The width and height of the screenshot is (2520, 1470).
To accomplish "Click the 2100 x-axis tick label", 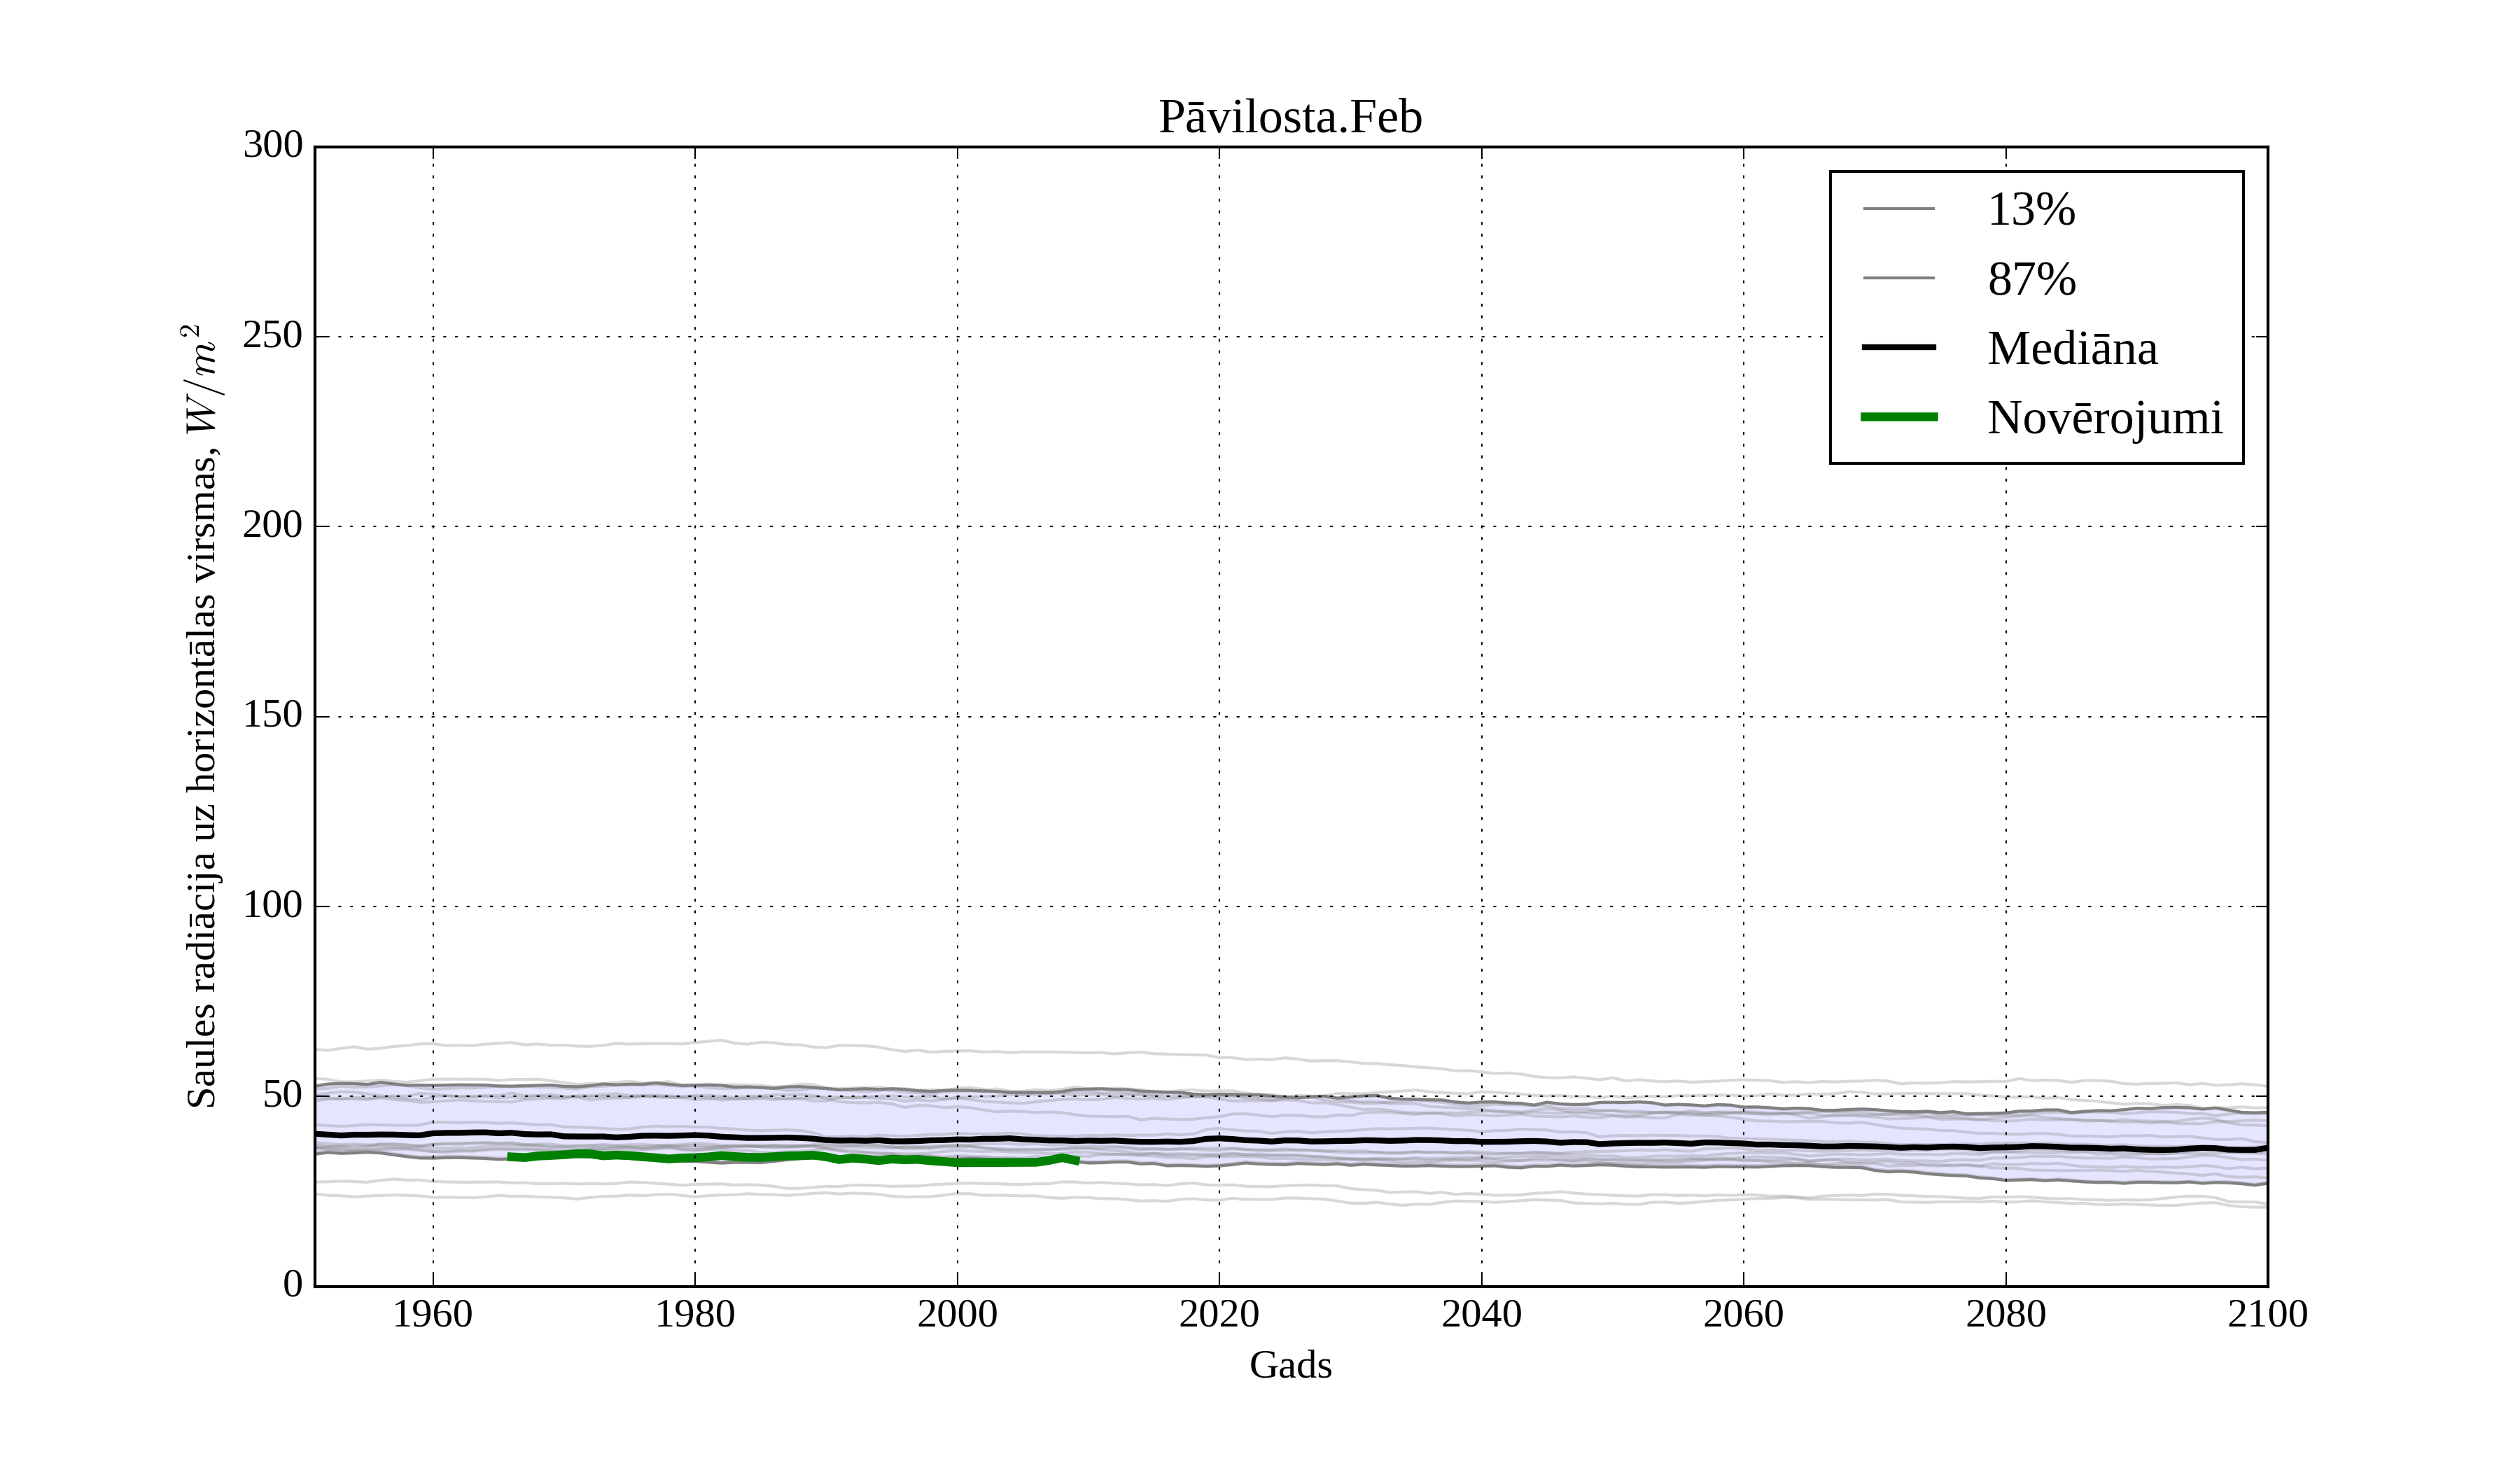I will pos(2267,1314).
